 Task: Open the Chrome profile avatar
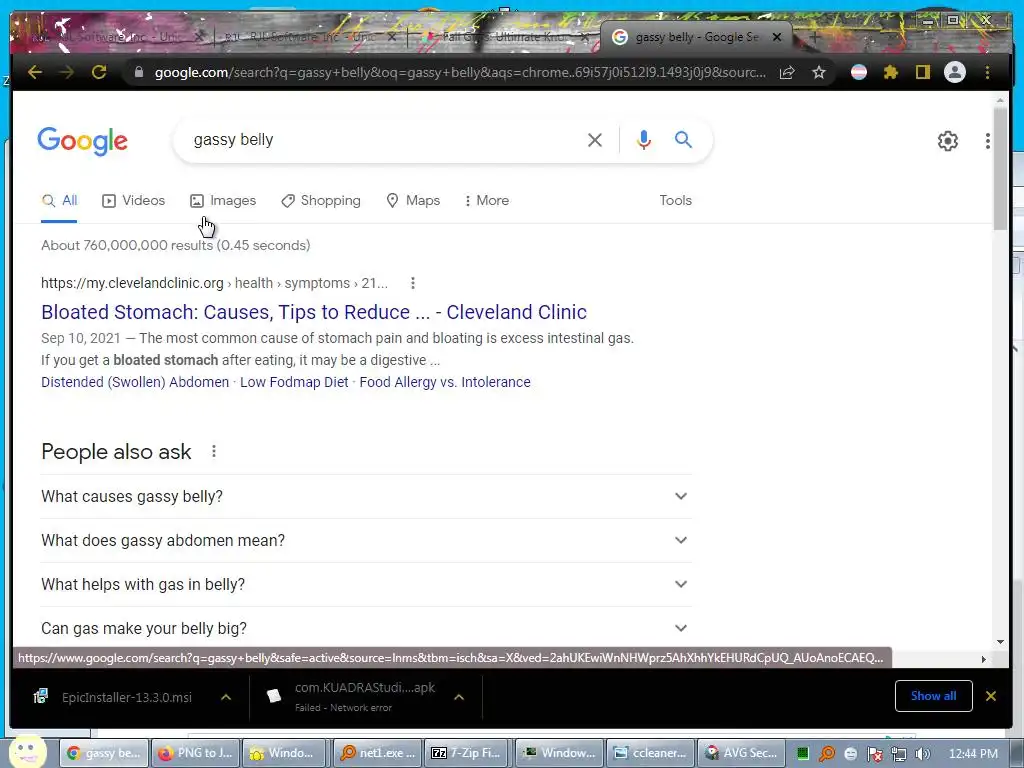tap(955, 72)
